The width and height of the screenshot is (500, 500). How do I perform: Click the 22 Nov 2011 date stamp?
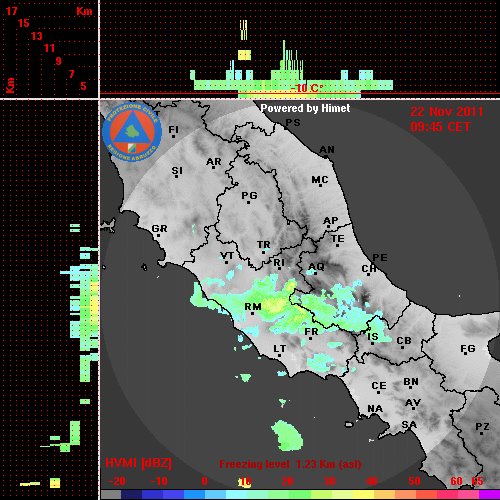(x=447, y=112)
